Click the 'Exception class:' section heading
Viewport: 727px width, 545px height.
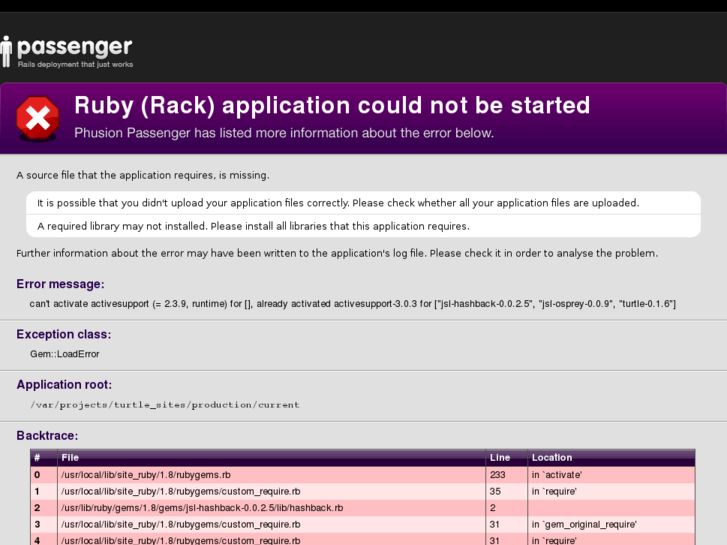click(x=64, y=334)
